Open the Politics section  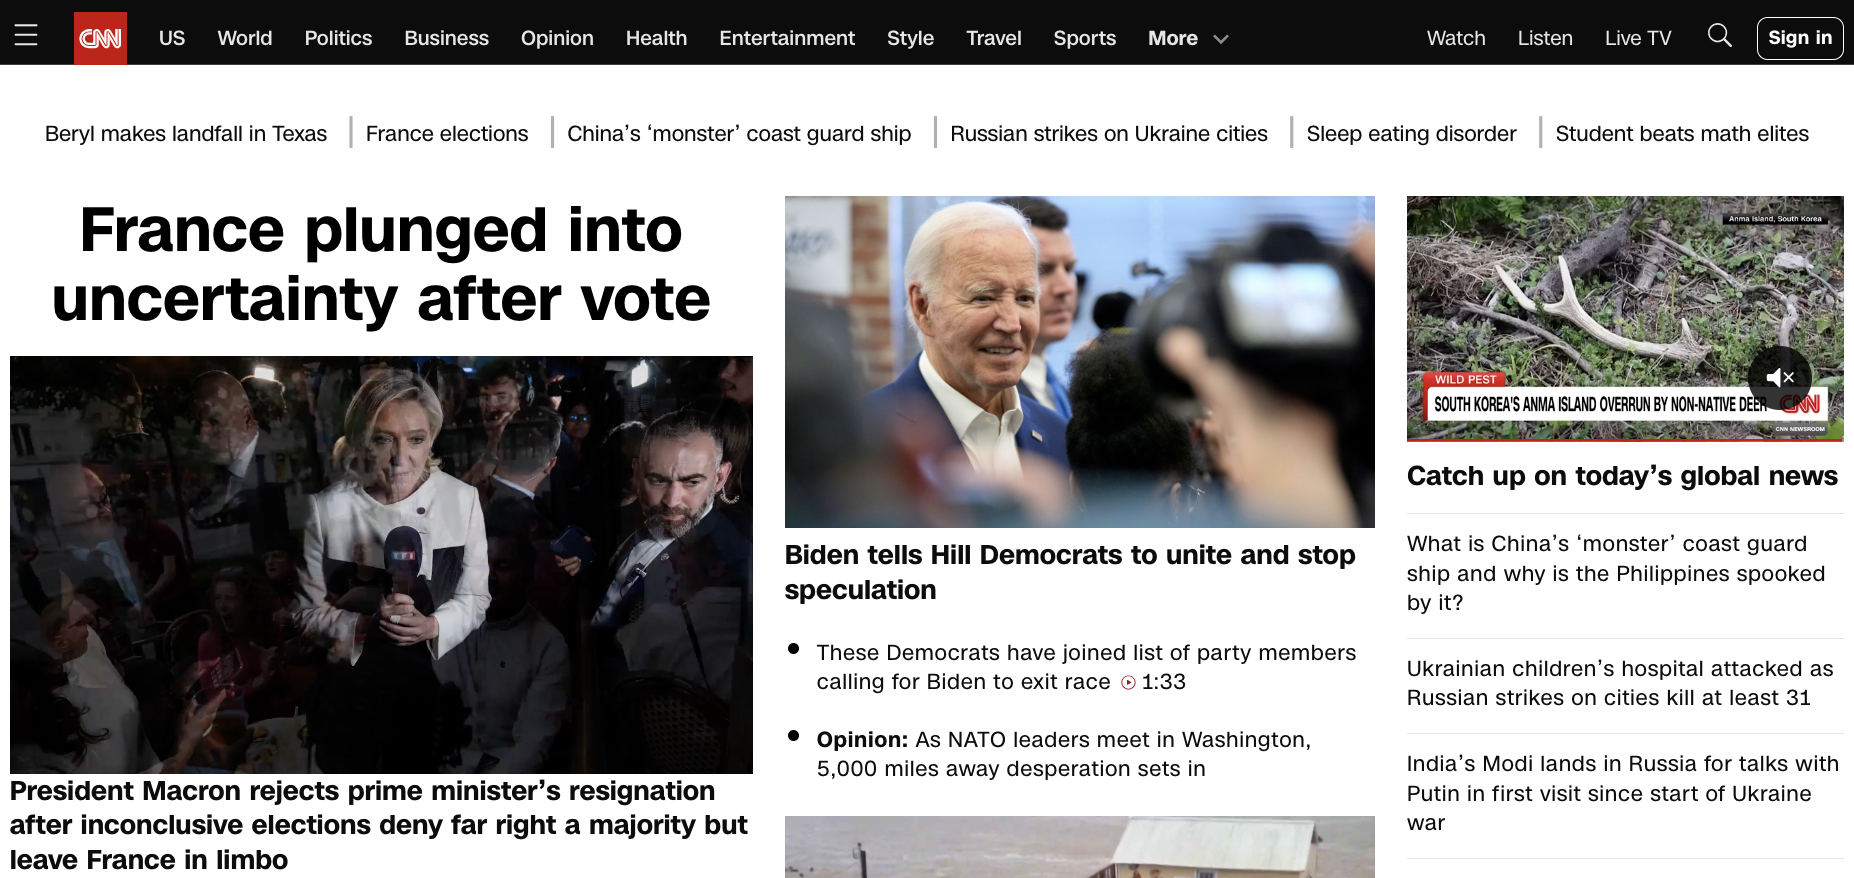[x=338, y=38]
